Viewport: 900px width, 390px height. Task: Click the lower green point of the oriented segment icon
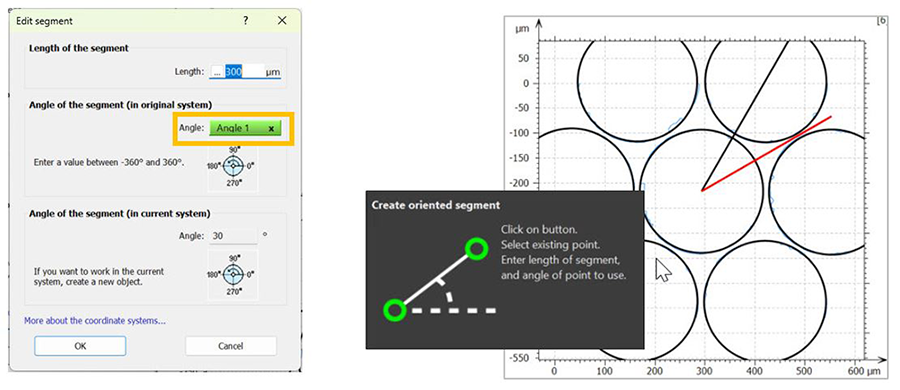click(x=394, y=311)
